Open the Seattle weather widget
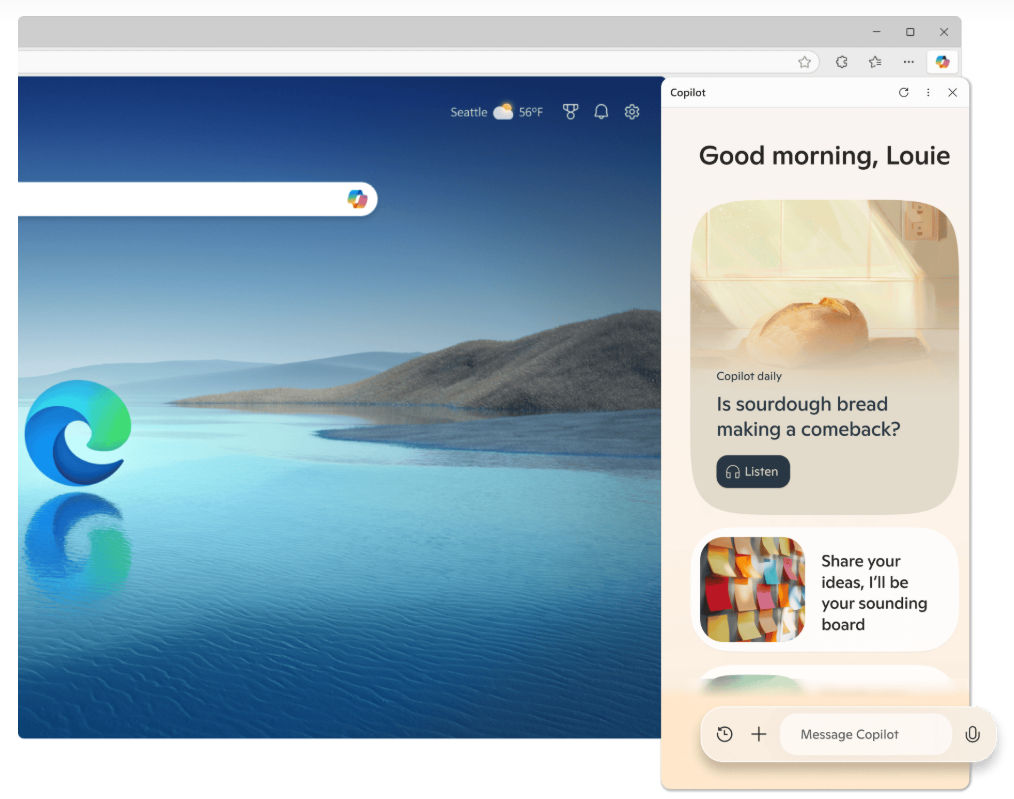 coord(496,112)
